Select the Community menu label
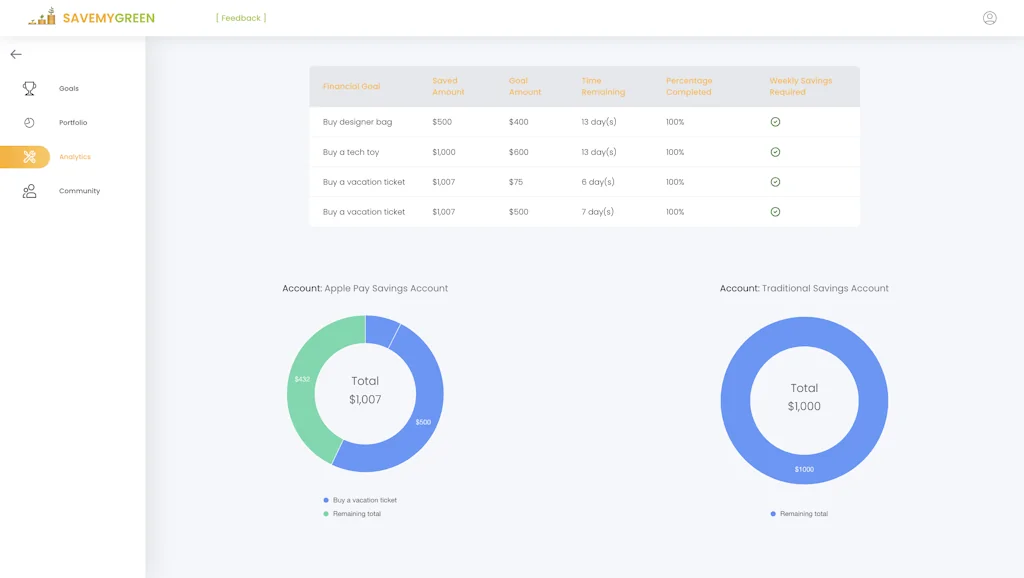 (x=79, y=191)
